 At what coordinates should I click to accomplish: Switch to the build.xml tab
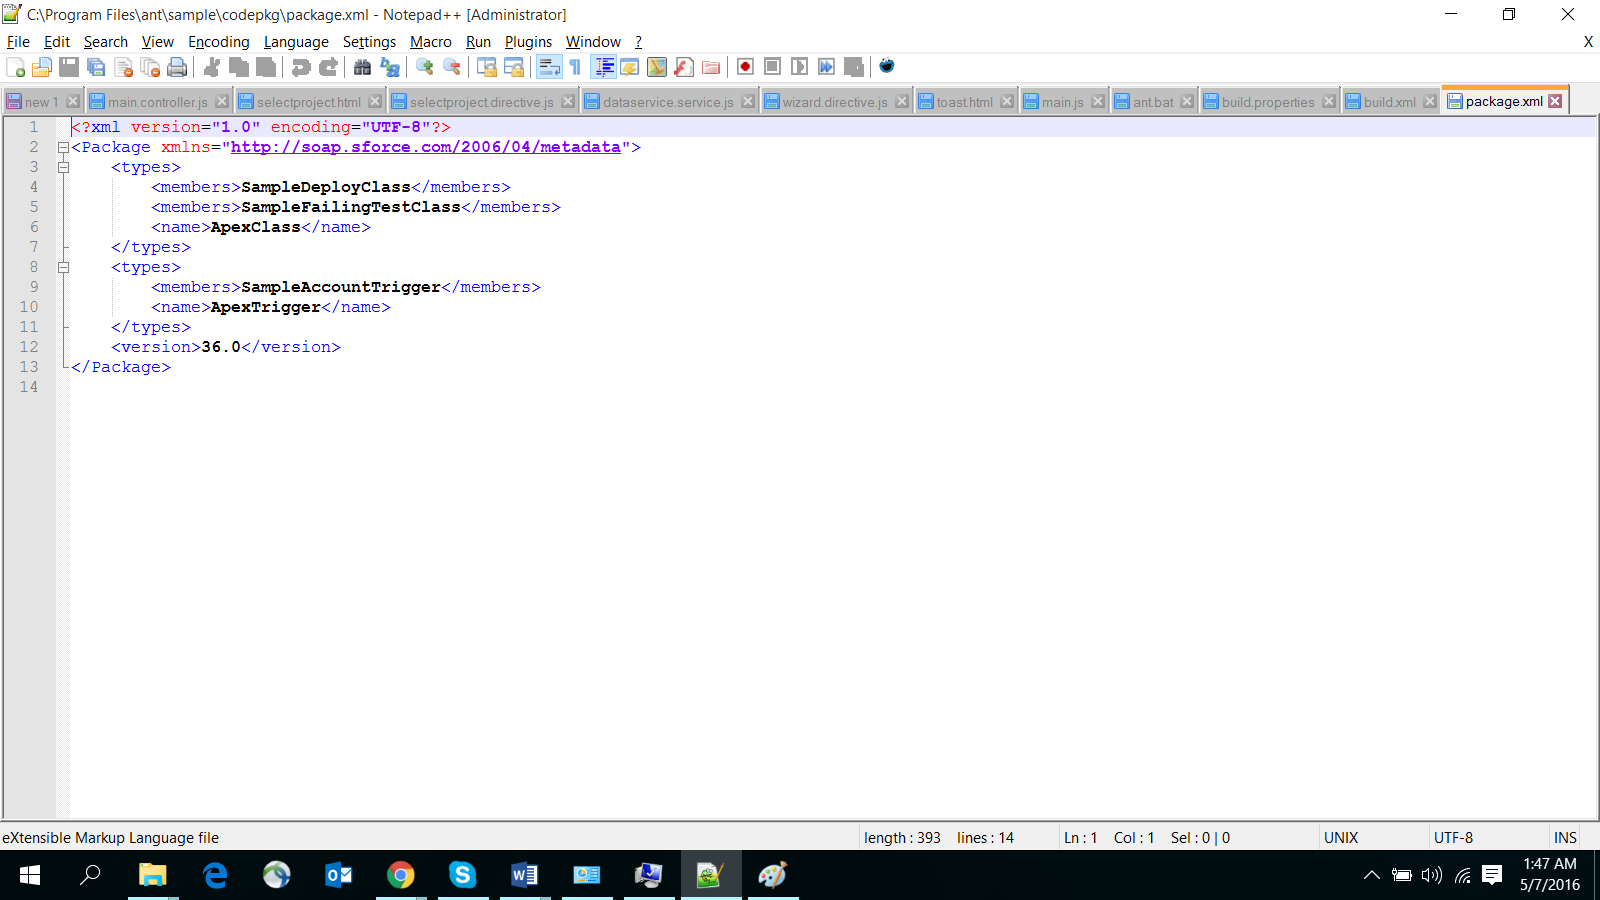coord(1388,102)
